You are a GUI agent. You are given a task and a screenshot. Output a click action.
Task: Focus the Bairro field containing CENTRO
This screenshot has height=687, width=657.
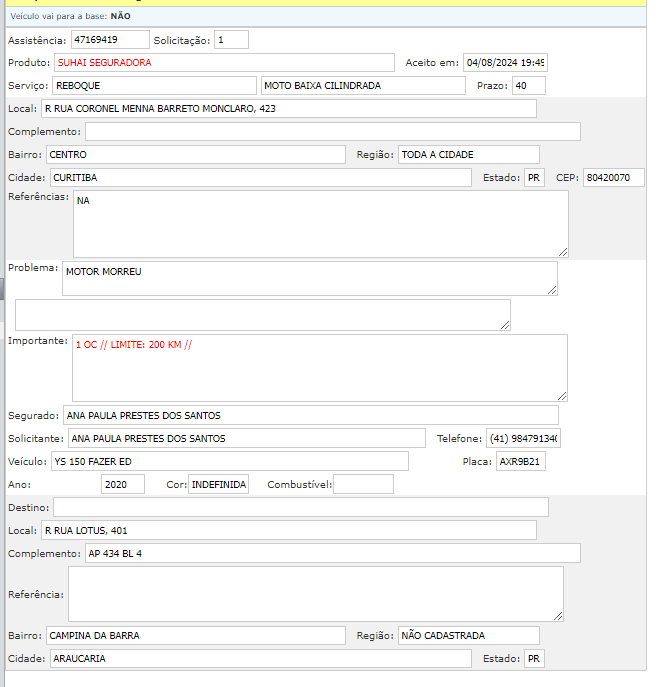[195, 155]
